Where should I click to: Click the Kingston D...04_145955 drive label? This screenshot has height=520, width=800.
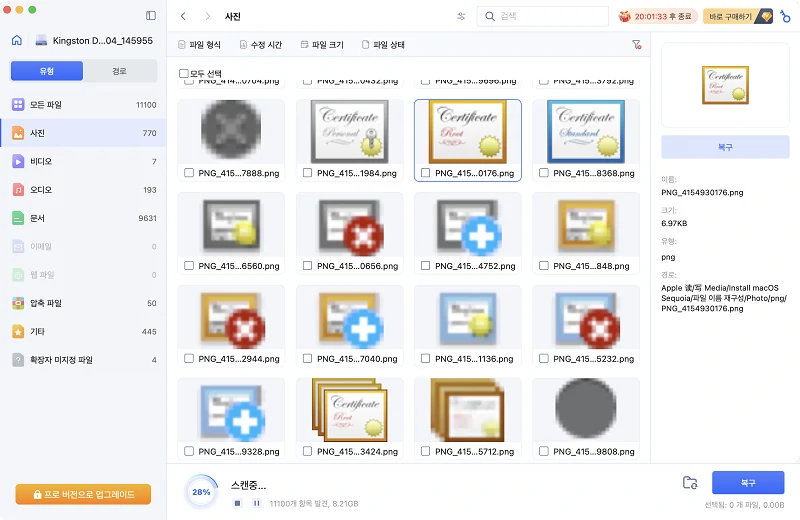click(x=103, y=41)
